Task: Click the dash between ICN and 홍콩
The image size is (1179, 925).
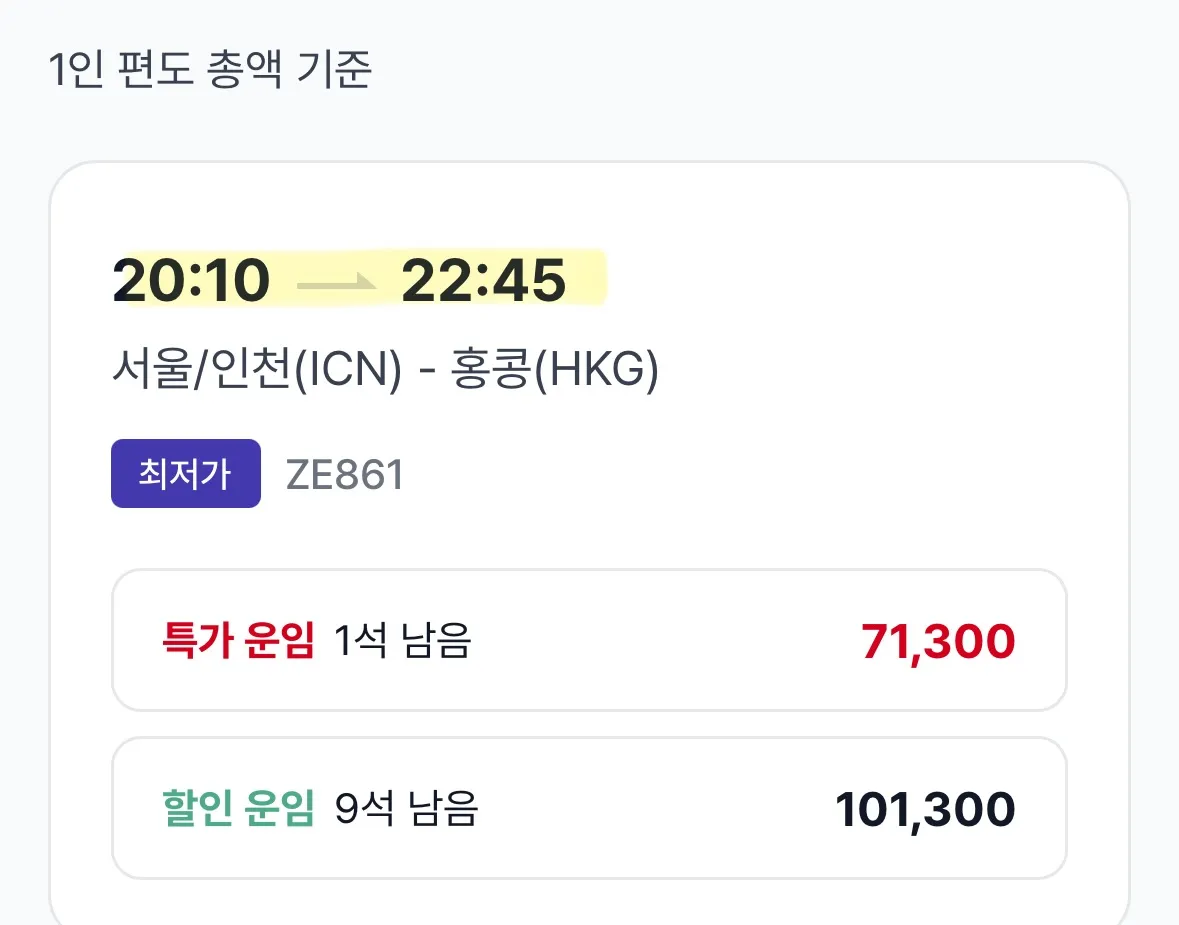Action: point(426,374)
